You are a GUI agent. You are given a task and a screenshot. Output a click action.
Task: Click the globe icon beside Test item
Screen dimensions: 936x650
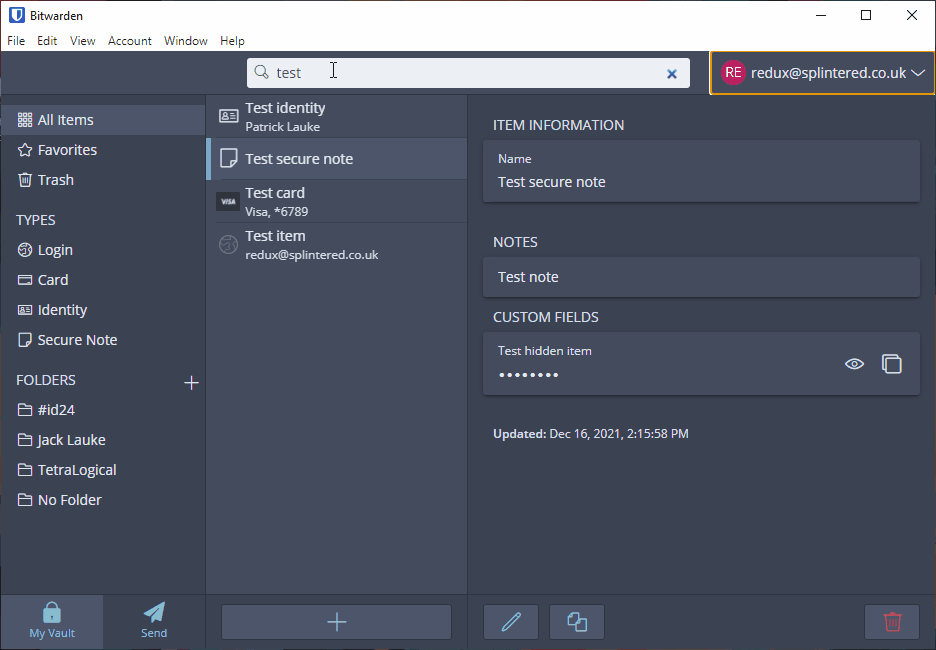tap(228, 244)
